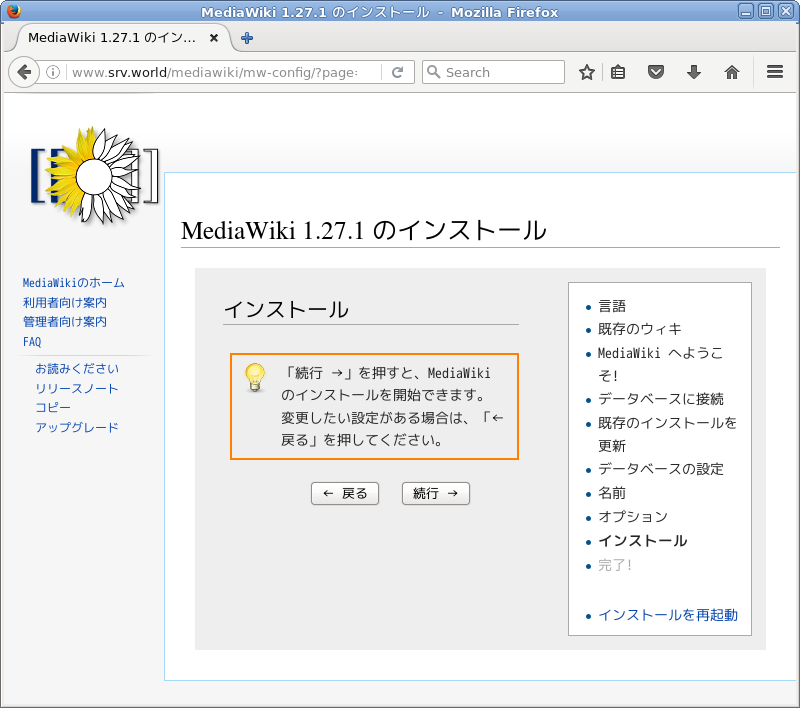The height and width of the screenshot is (708, 800).
Task: Show bookmarks list icon
Action: click(618, 72)
